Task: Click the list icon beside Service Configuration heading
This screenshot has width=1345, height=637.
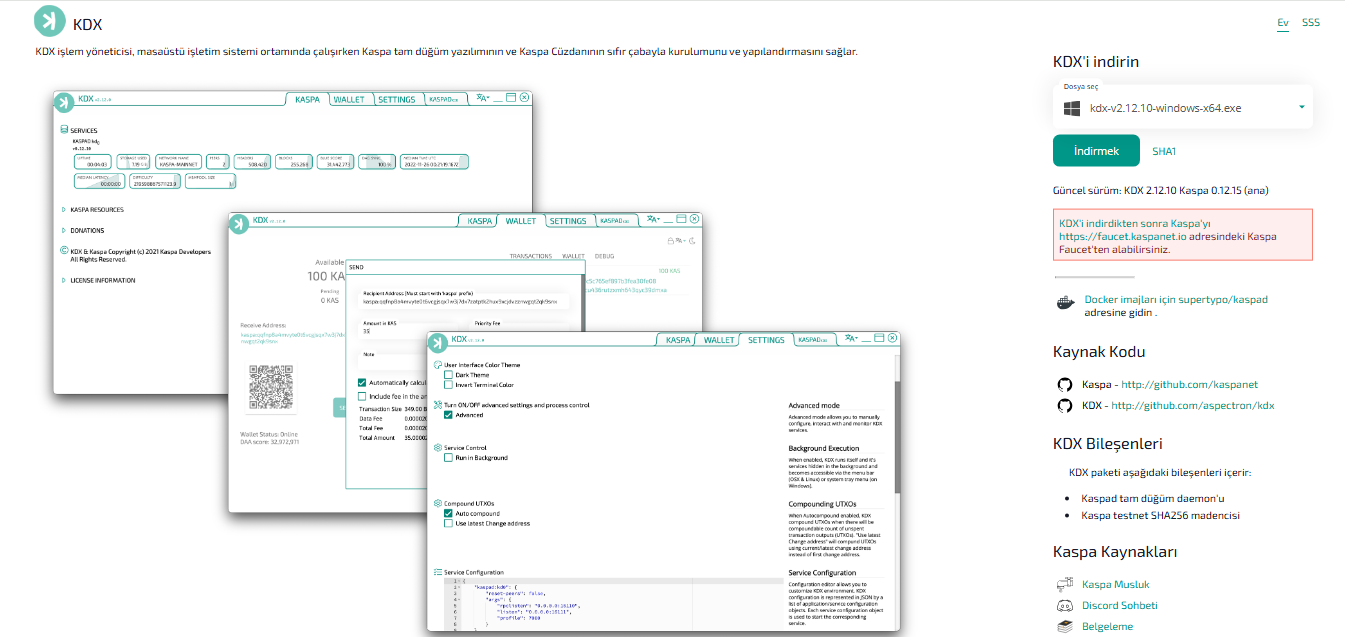Action: tap(438, 572)
